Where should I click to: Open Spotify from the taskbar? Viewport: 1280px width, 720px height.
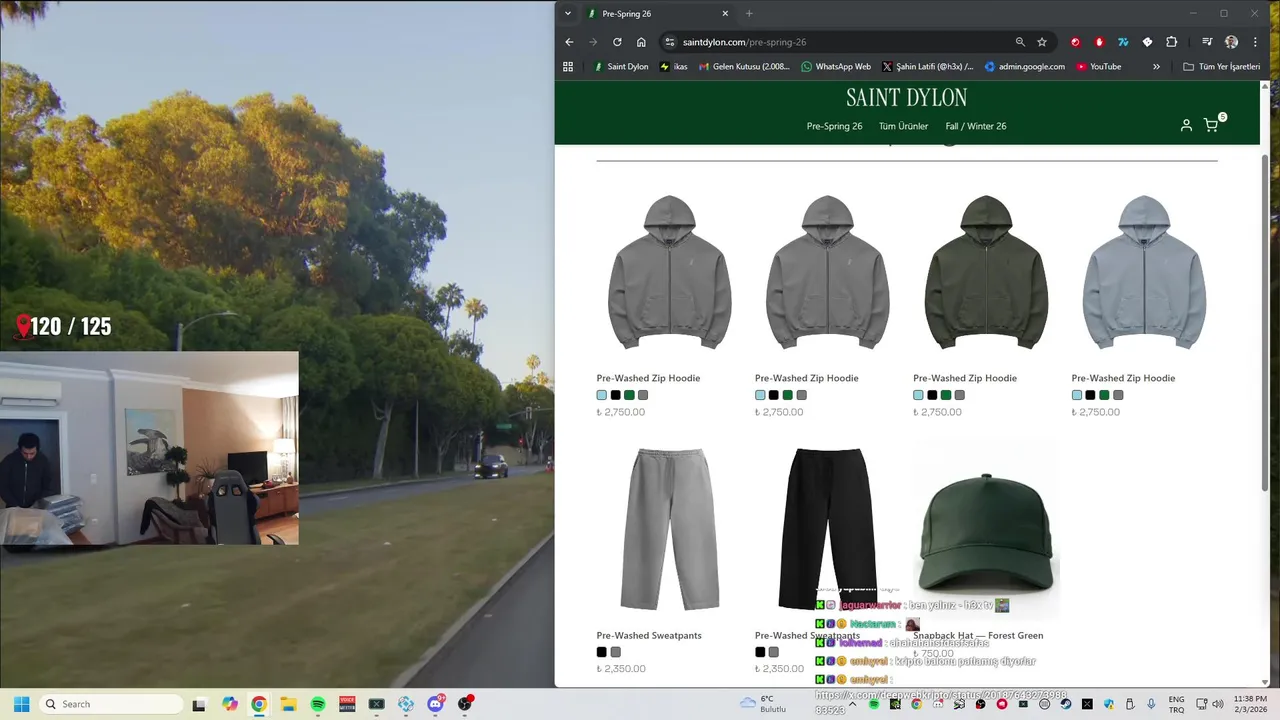318,704
